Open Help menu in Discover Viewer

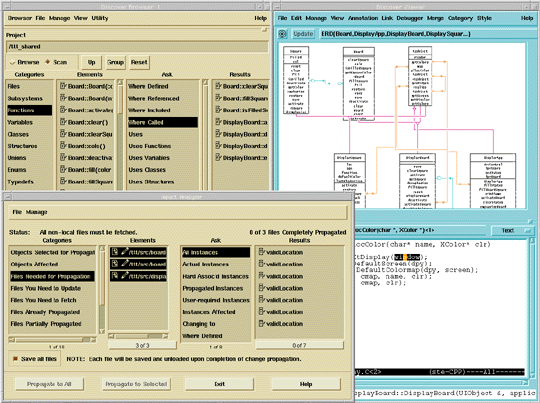coord(527,18)
